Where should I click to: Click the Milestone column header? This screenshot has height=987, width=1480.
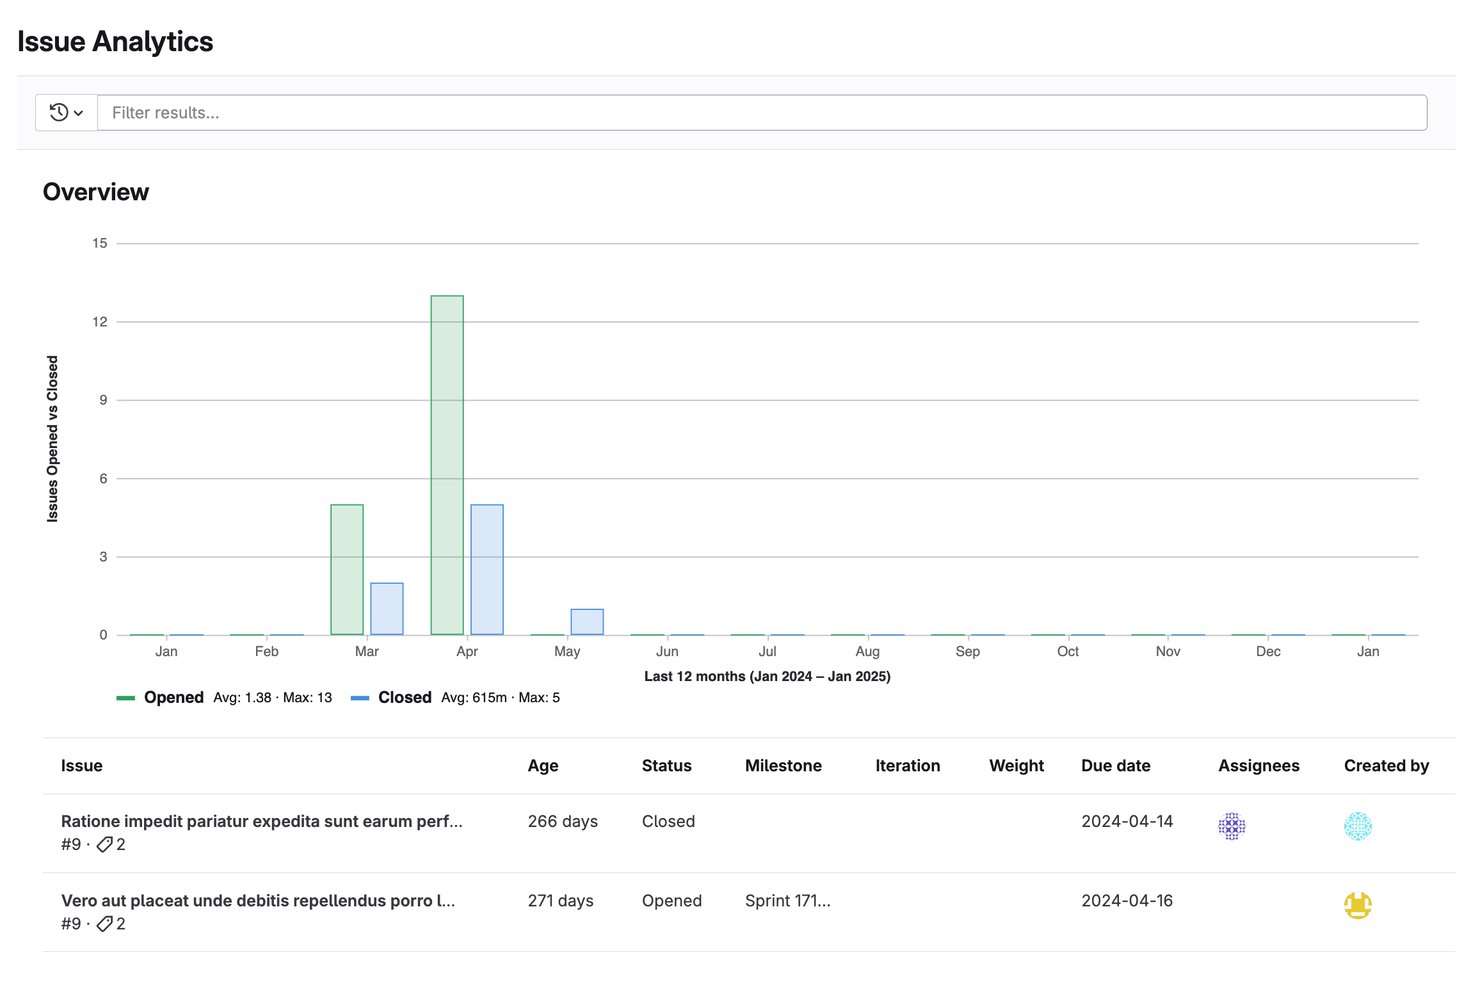coord(783,766)
